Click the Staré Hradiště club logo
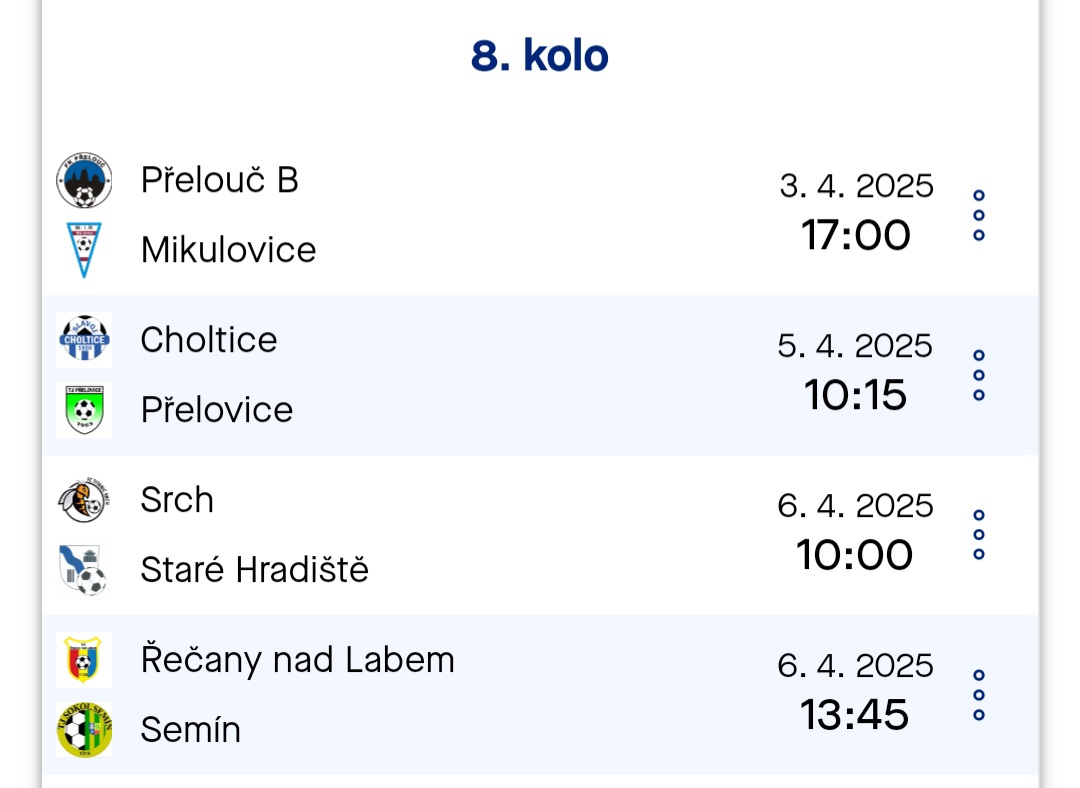 pos(84,570)
